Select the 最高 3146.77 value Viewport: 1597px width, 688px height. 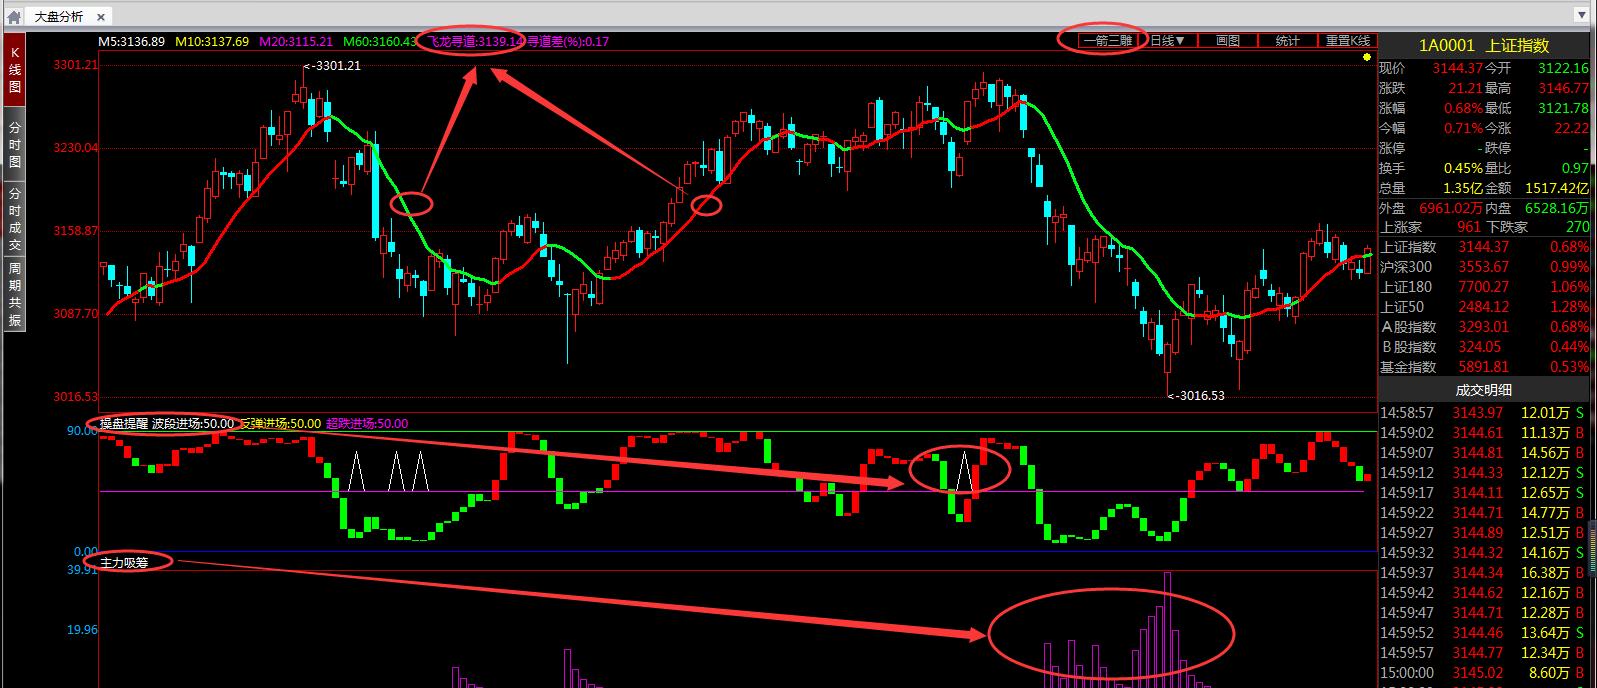pos(1564,88)
